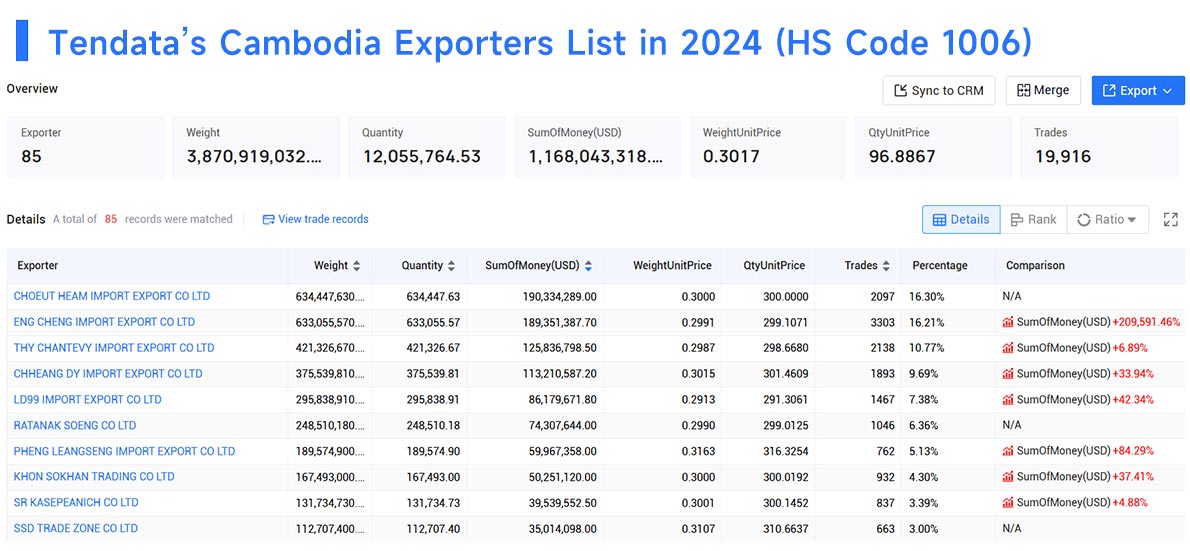Viewport: 1190px width, 551px height.
Task: Select the 295,838.91 quantity cell
Action: (433, 399)
